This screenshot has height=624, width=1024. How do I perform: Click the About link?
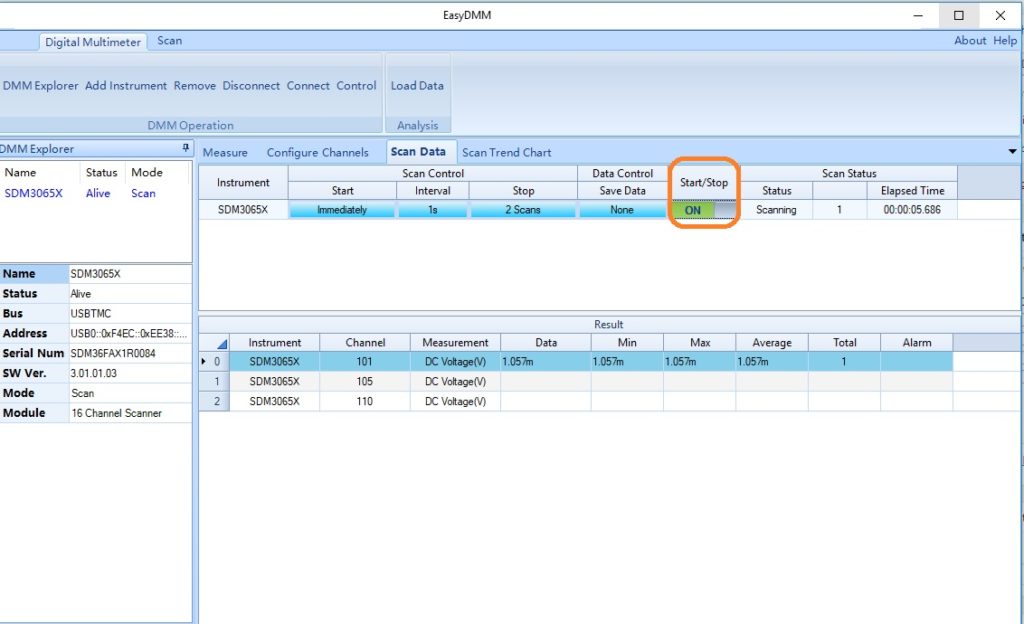click(x=970, y=41)
